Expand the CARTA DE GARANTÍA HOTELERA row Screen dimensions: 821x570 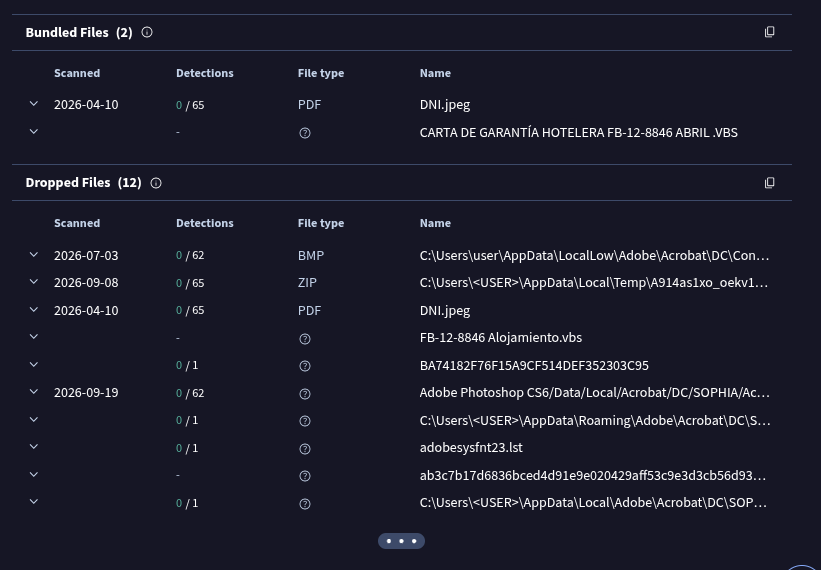pos(34,131)
